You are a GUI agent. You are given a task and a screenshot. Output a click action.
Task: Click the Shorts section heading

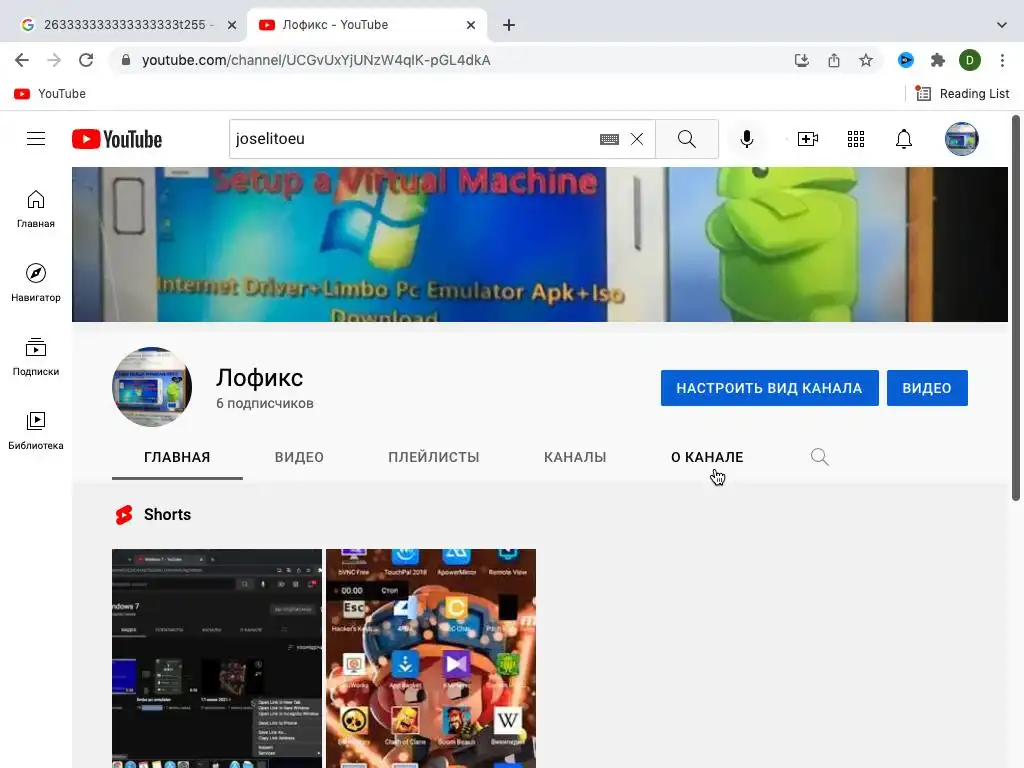tap(167, 515)
